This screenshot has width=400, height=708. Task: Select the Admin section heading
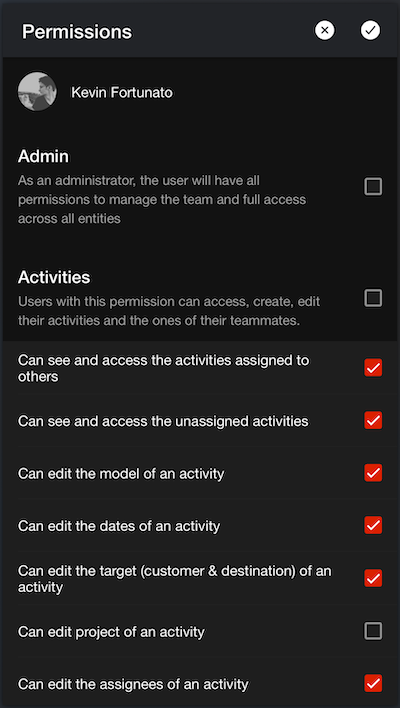(43, 156)
